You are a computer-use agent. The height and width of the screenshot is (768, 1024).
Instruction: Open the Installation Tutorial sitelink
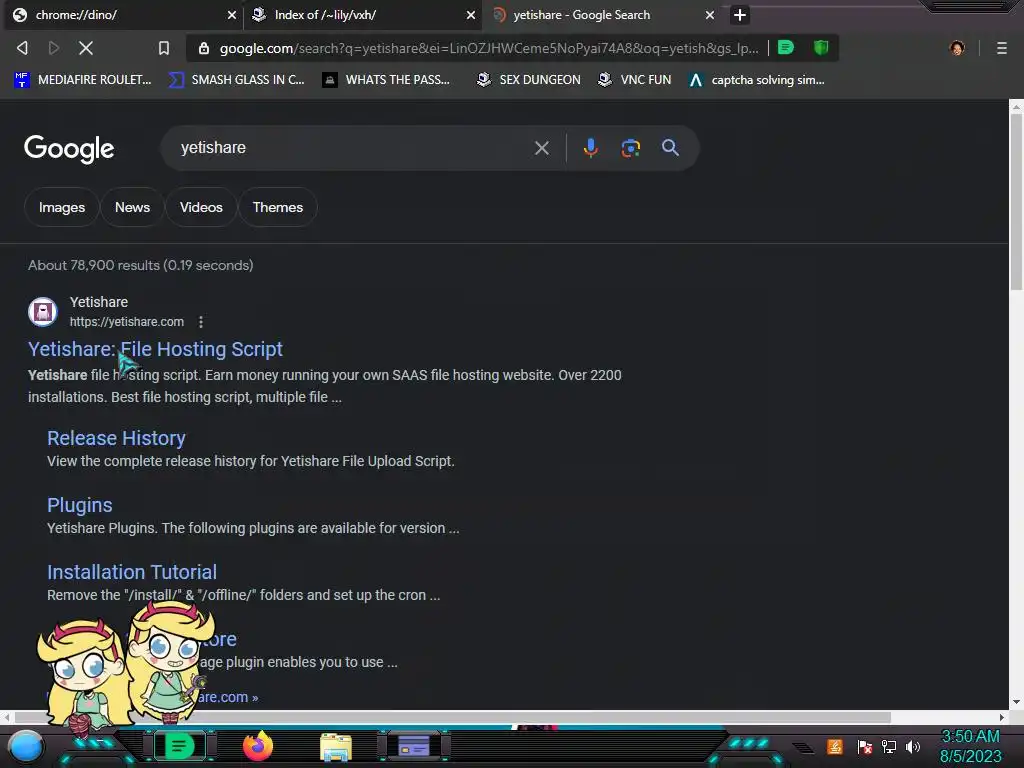click(x=132, y=572)
